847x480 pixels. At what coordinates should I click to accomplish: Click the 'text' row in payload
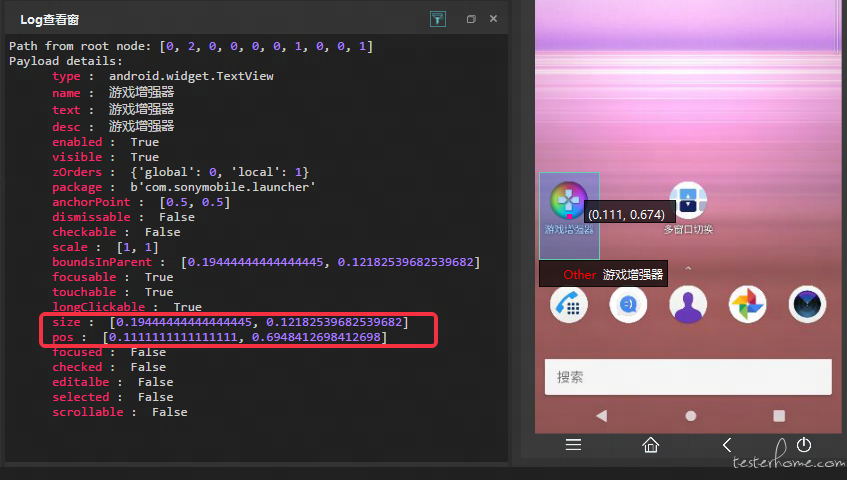click(113, 110)
